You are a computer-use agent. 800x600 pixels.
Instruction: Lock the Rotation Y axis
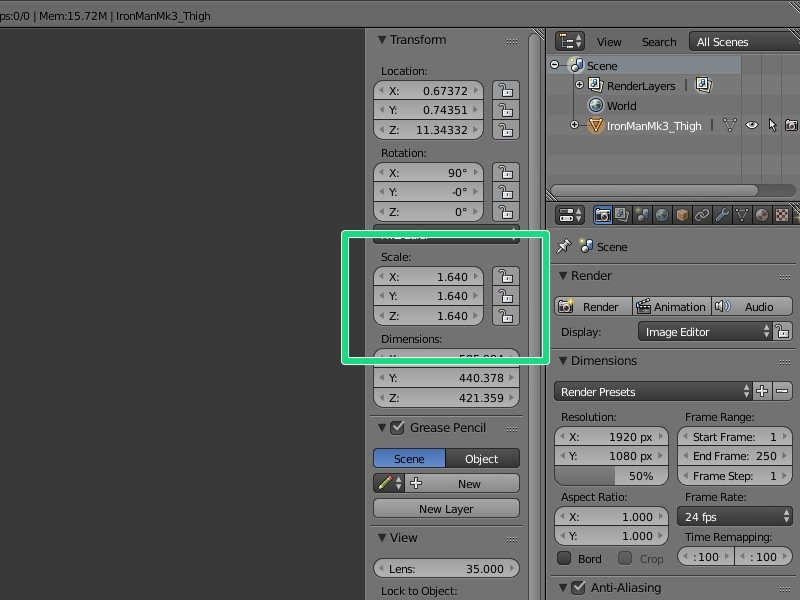pos(506,192)
